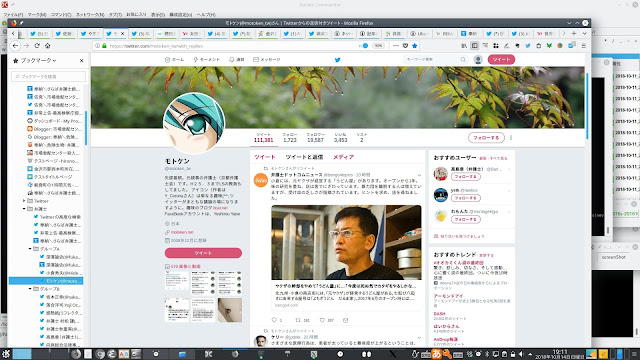Collapse the 弁護士 bookmarks folder
Image resolution: width=640 pixels, height=360 pixels.
click(24, 209)
